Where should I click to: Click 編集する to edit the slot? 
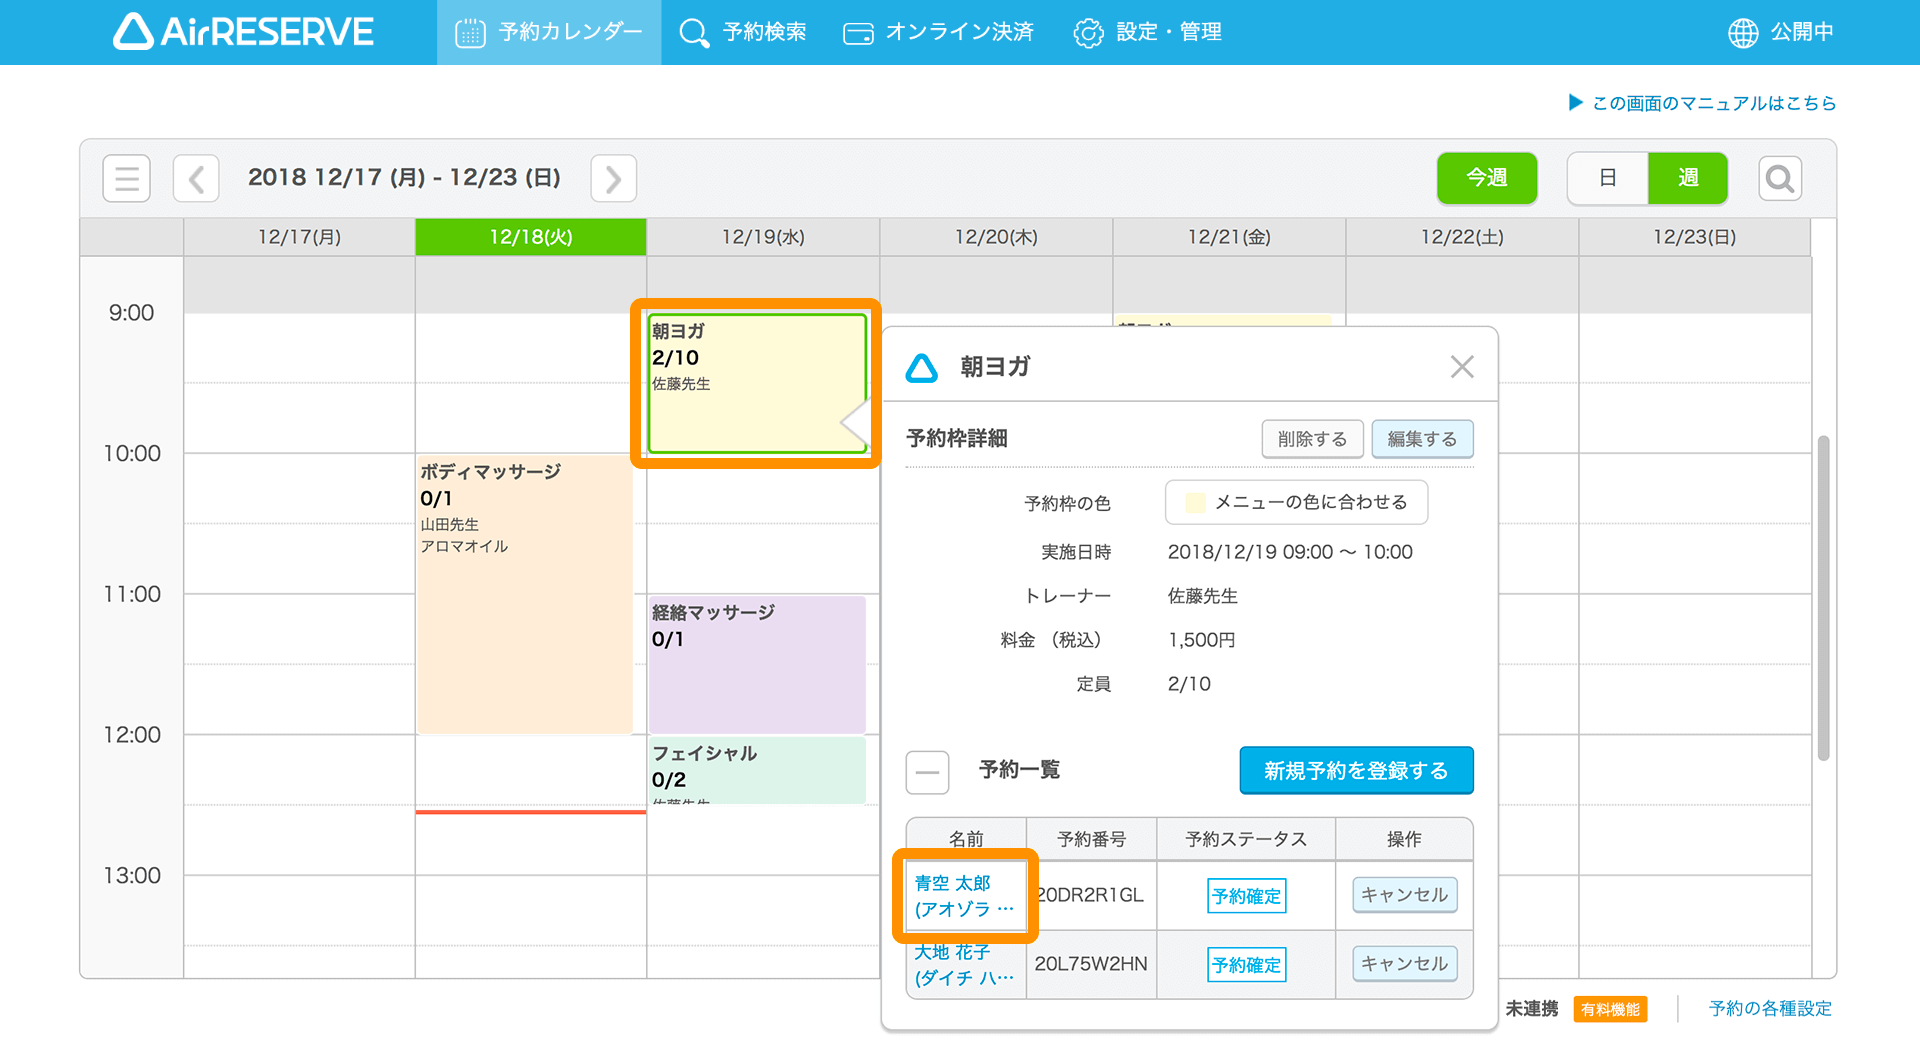(x=1421, y=439)
